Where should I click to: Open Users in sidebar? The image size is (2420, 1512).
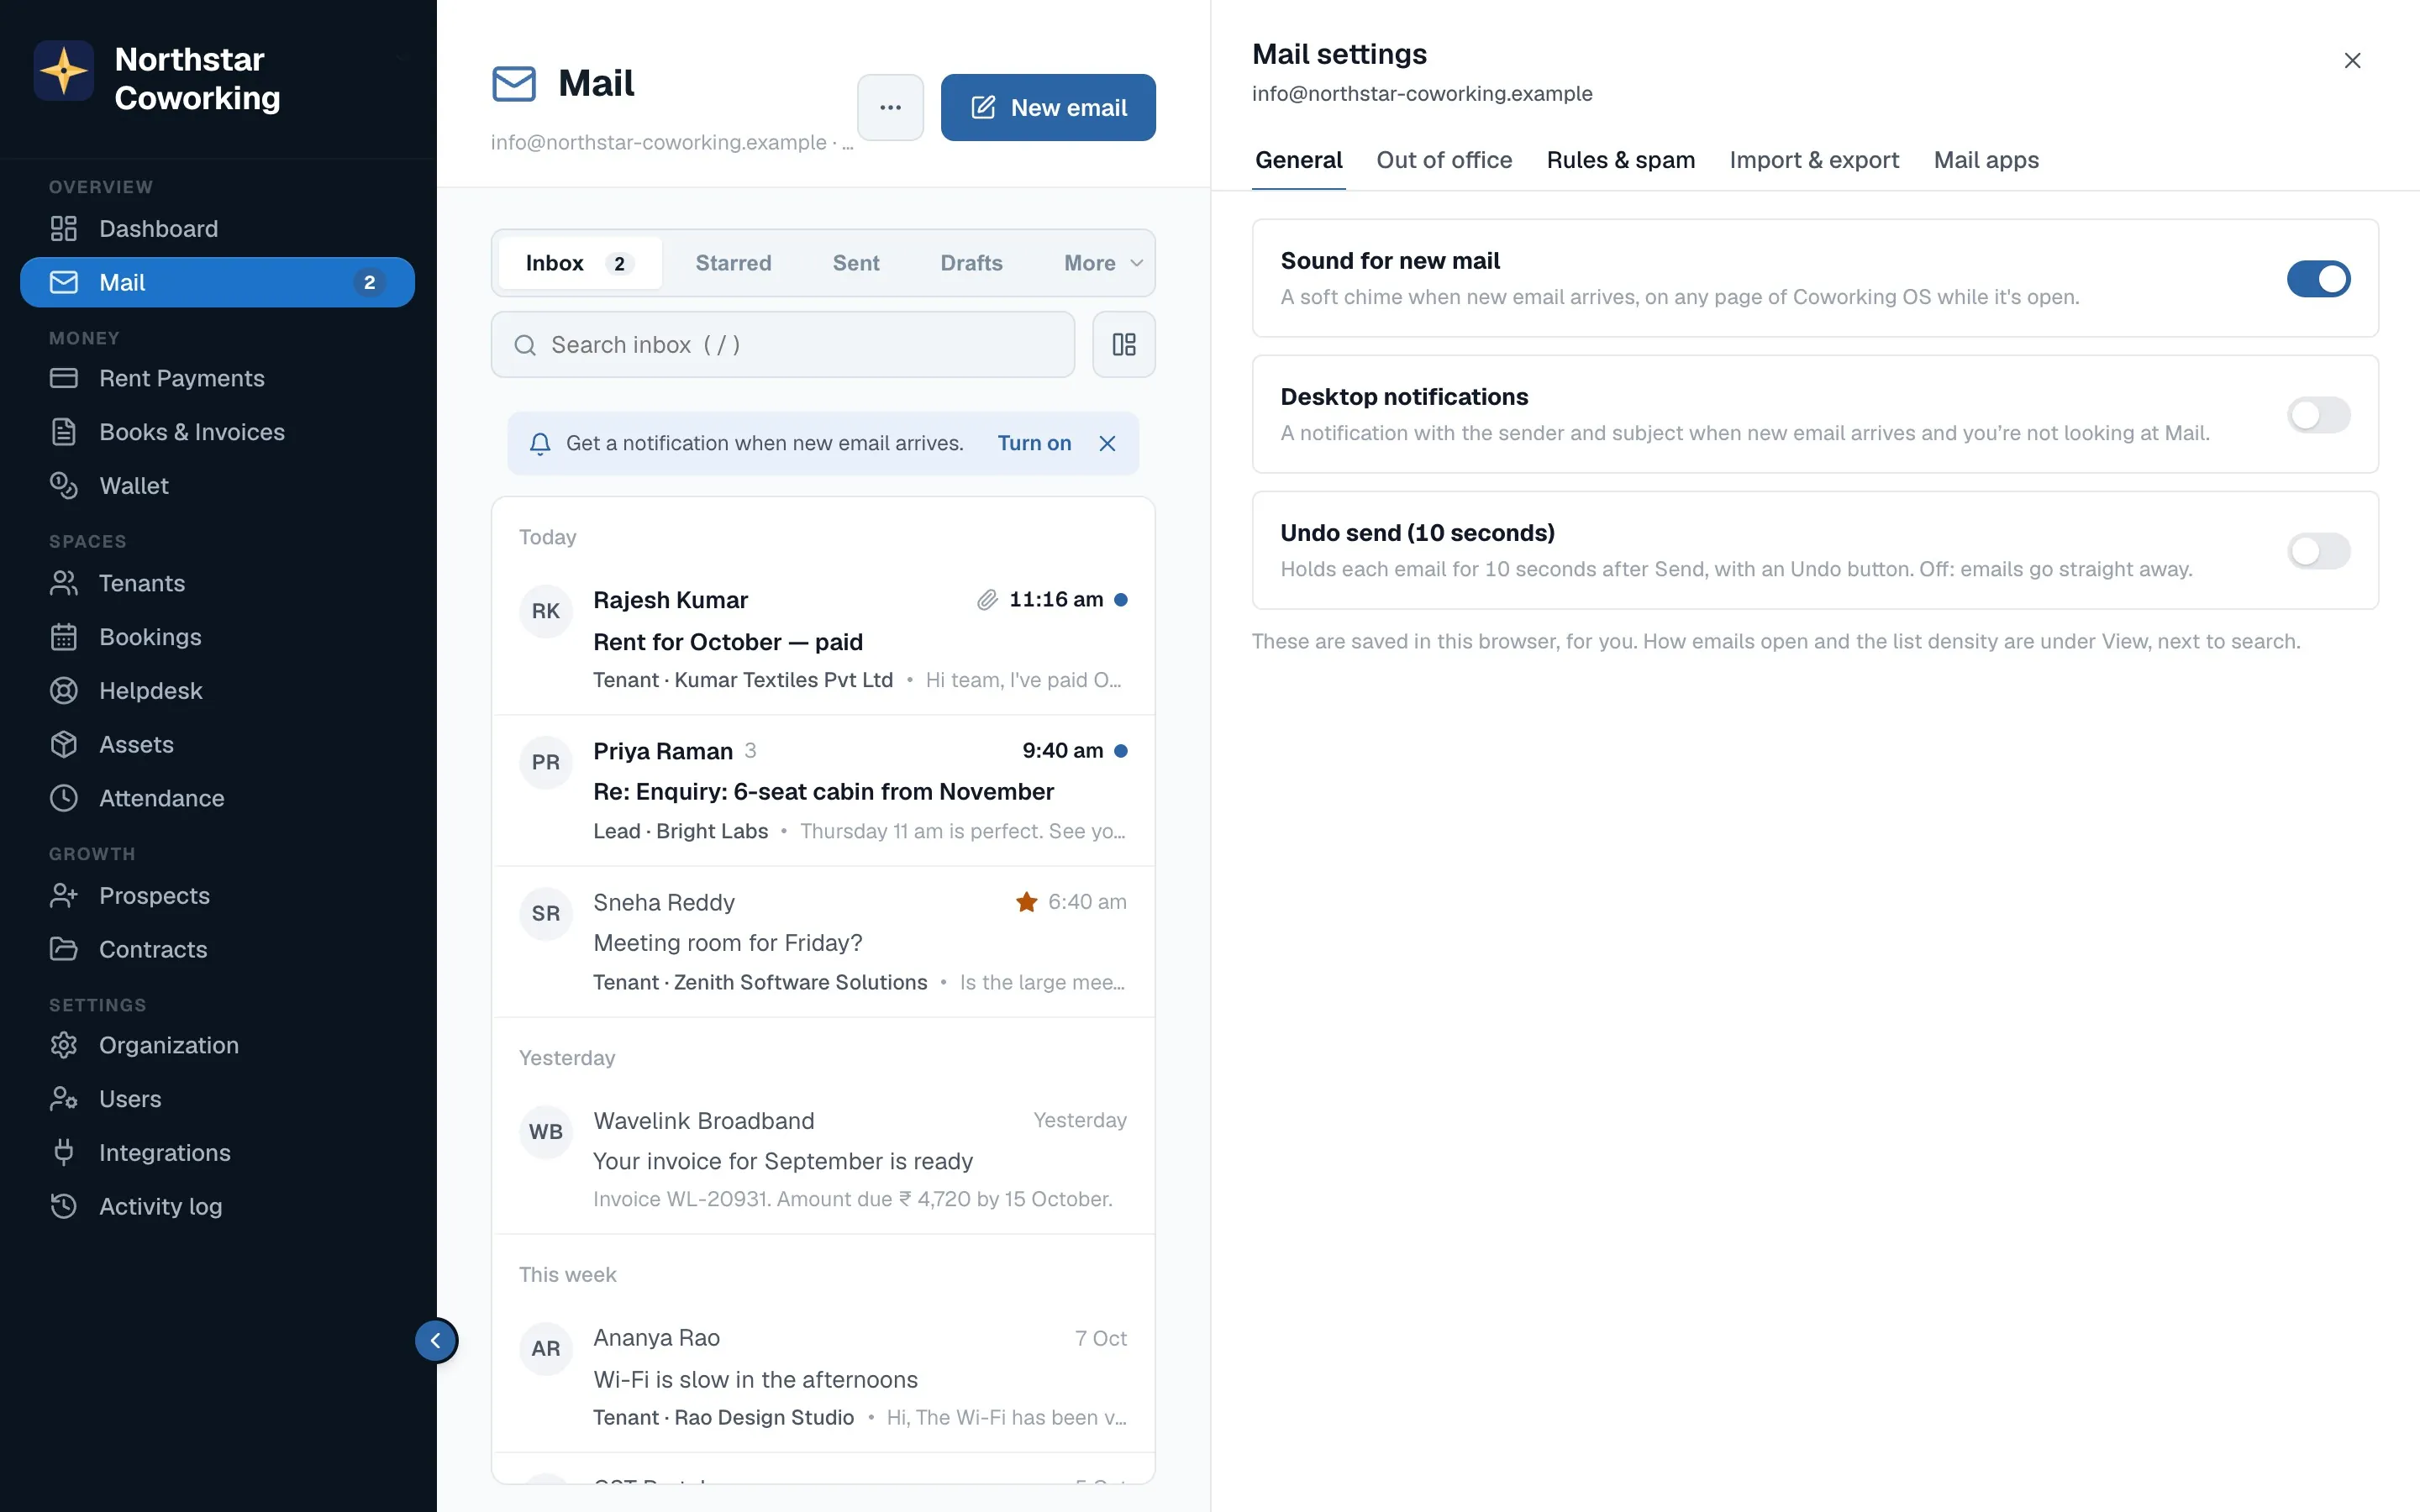tap(217, 1100)
